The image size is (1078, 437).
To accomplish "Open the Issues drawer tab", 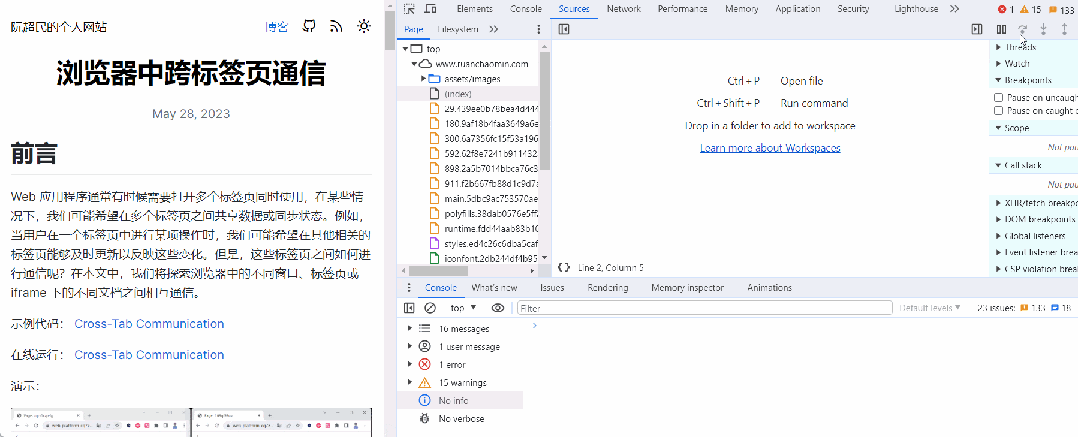I will coord(552,288).
